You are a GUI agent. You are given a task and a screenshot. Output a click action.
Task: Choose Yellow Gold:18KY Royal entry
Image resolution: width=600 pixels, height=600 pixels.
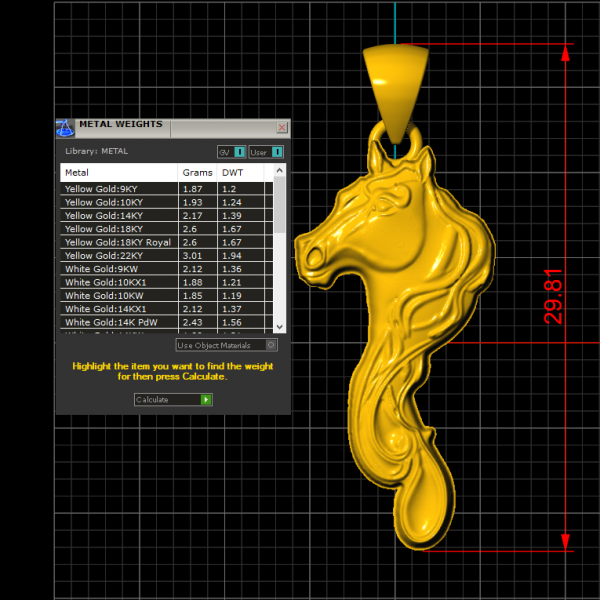coord(118,243)
